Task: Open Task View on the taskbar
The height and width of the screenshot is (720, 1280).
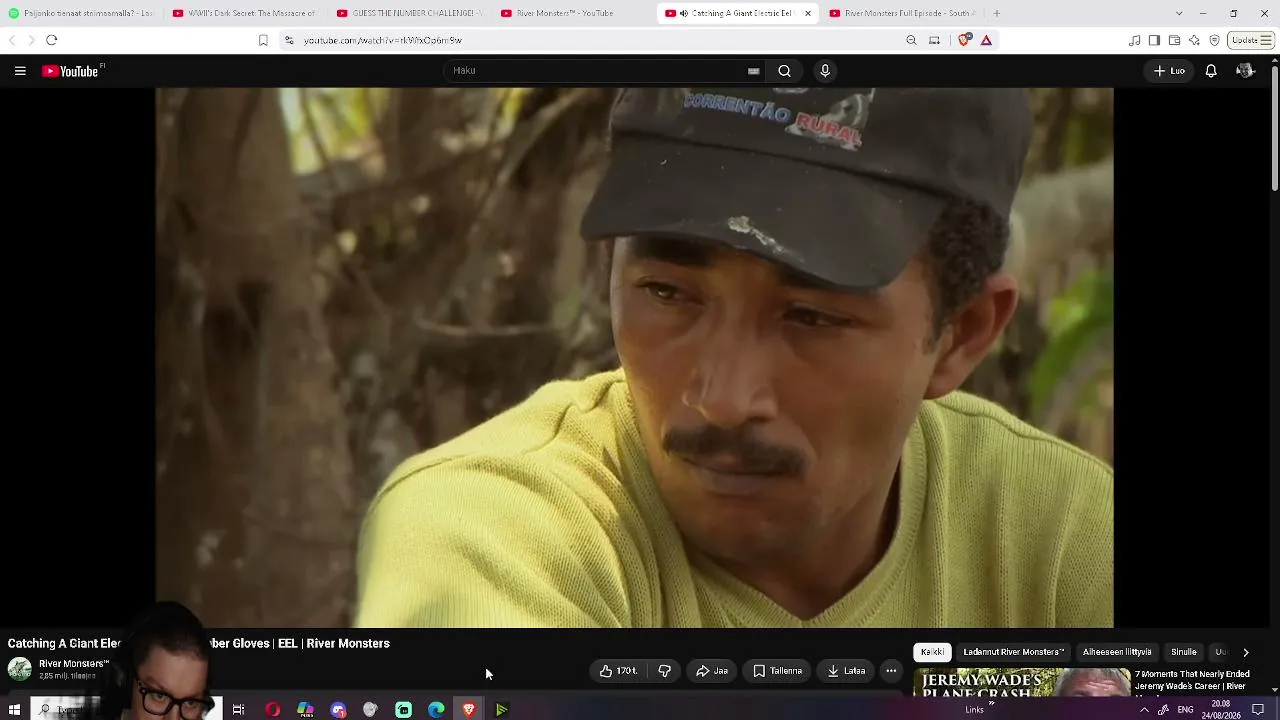Action: [x=238, y=709]
